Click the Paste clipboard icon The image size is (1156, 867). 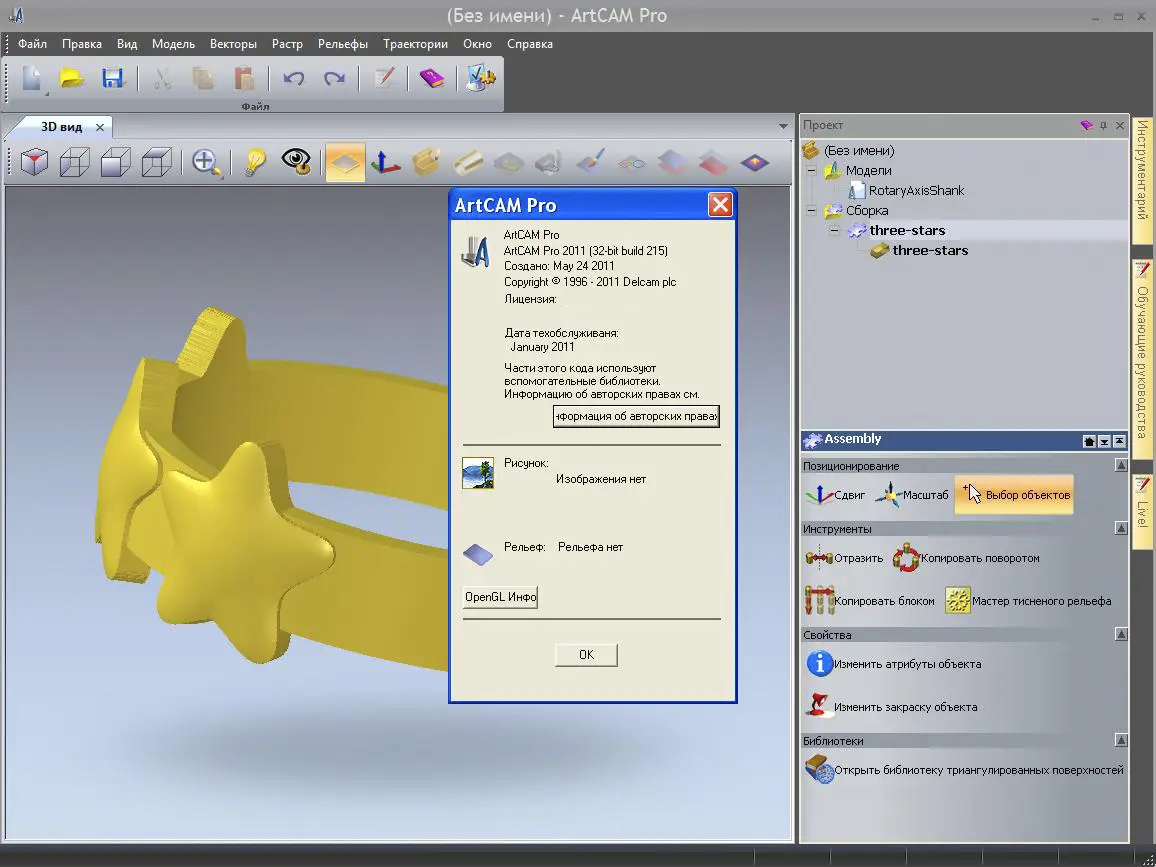(x=243, y=77)
